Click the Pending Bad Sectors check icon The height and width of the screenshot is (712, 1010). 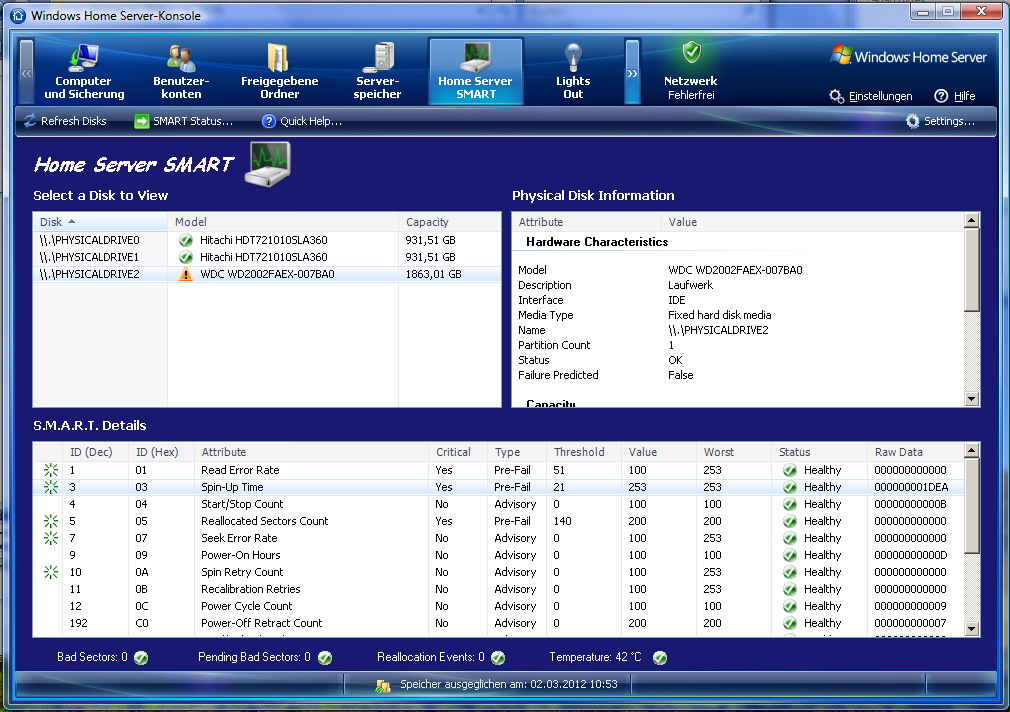[325, 657]
